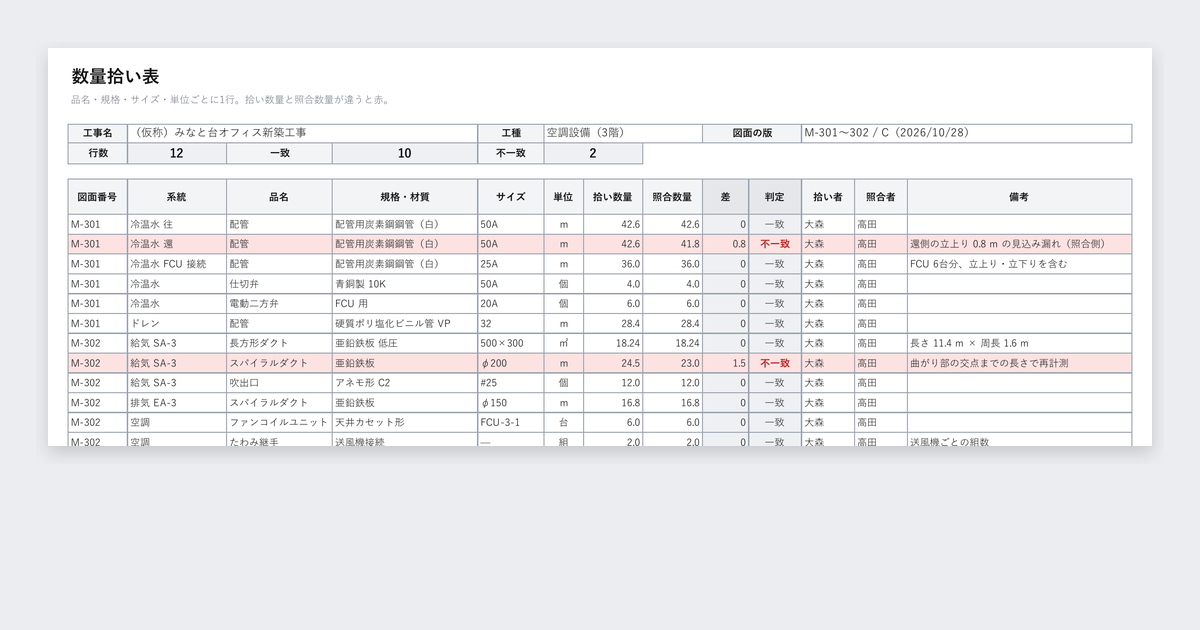Click the FCU 用 specification cell
Viewport: 1200px width, 630px height.
405,304
